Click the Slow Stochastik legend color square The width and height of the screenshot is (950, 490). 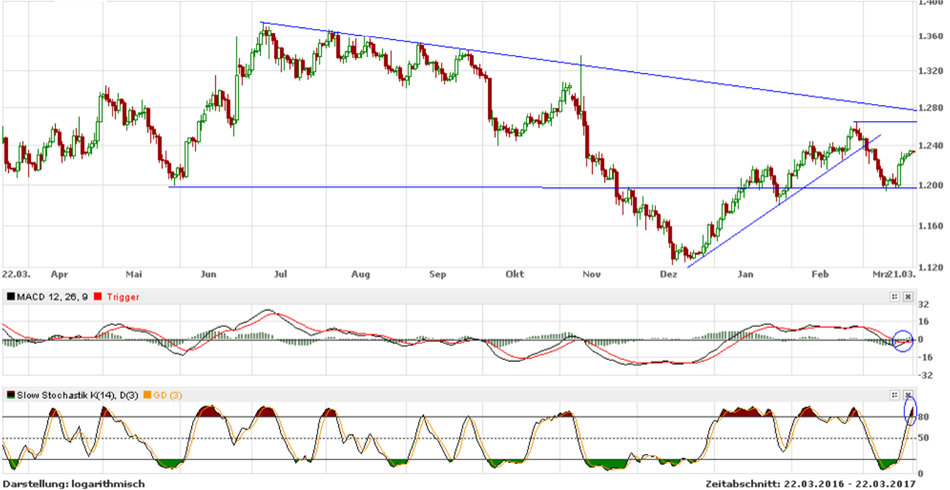11,394
